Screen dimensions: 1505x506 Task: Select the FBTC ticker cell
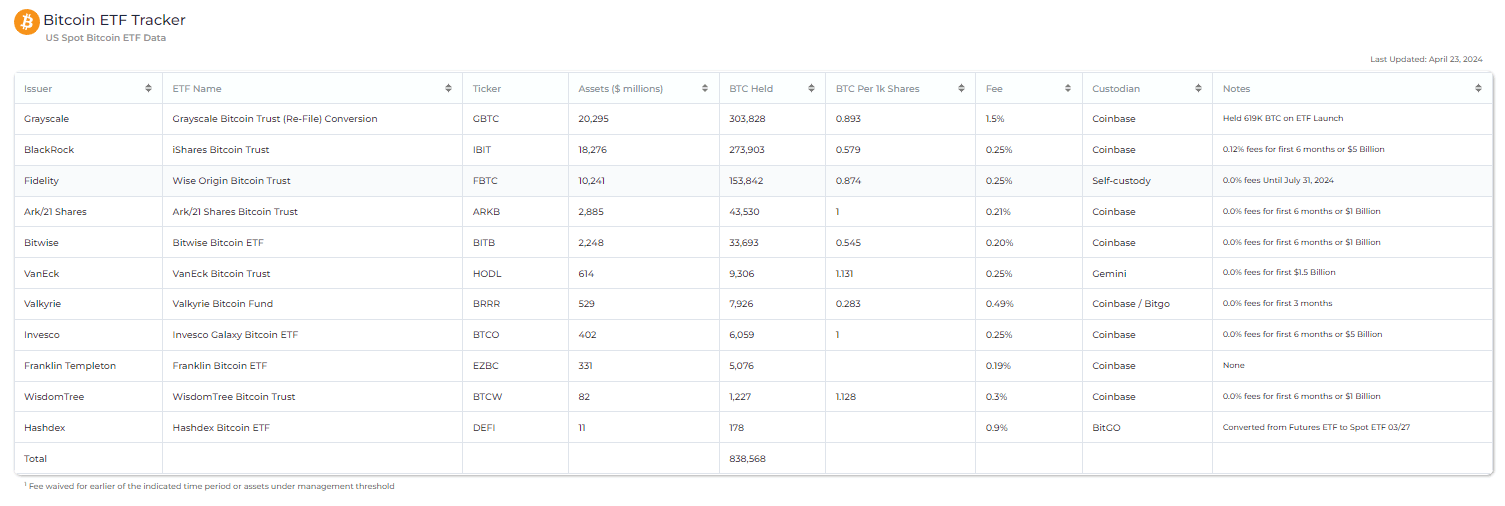coord(485,181)
